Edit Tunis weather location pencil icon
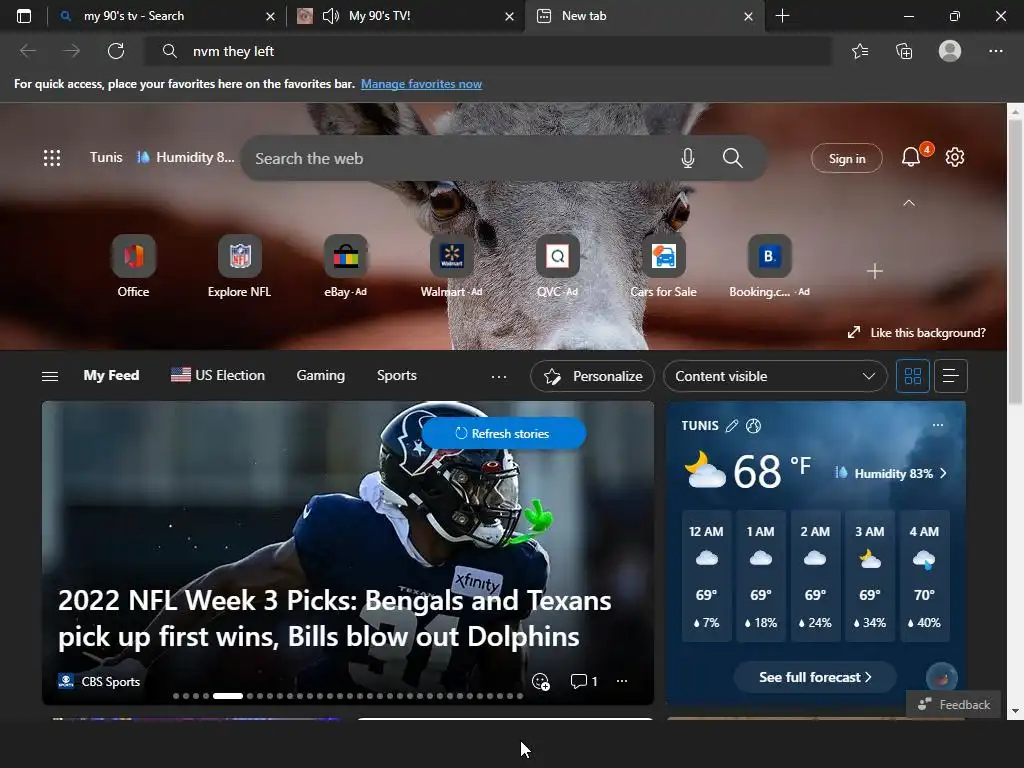Screen dimensions: 1024x768 click(732, 426)
